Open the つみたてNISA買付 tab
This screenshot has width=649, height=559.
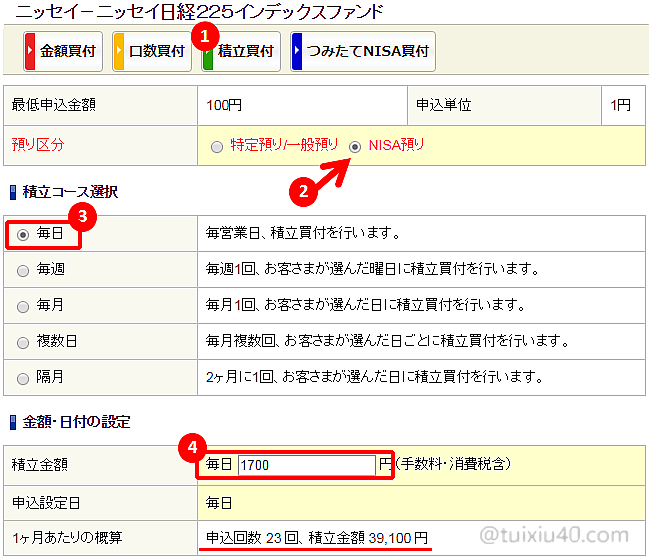pyautogui.click(x=363, y=51)
